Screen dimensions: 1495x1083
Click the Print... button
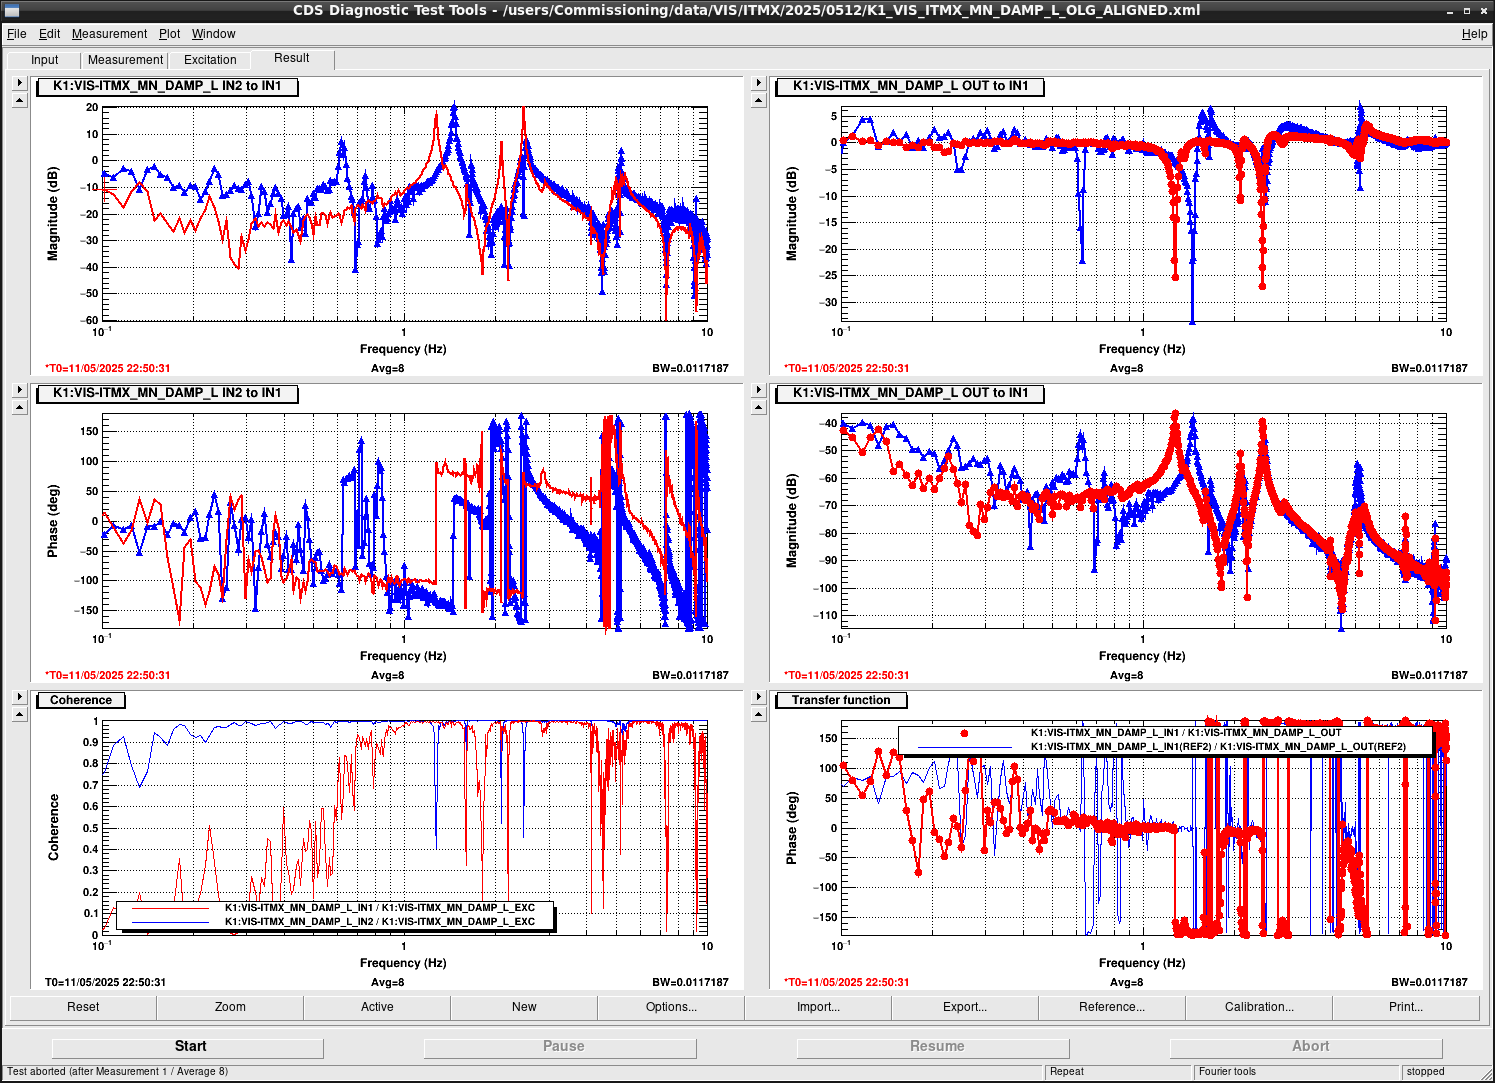(1406, 1007)
